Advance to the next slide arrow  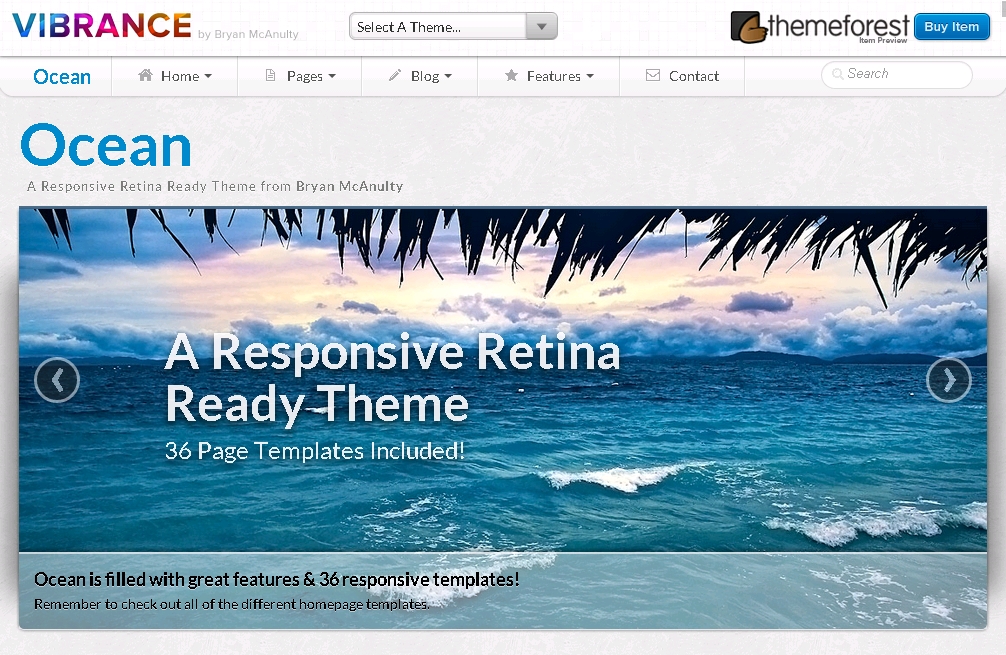point(948,380)
